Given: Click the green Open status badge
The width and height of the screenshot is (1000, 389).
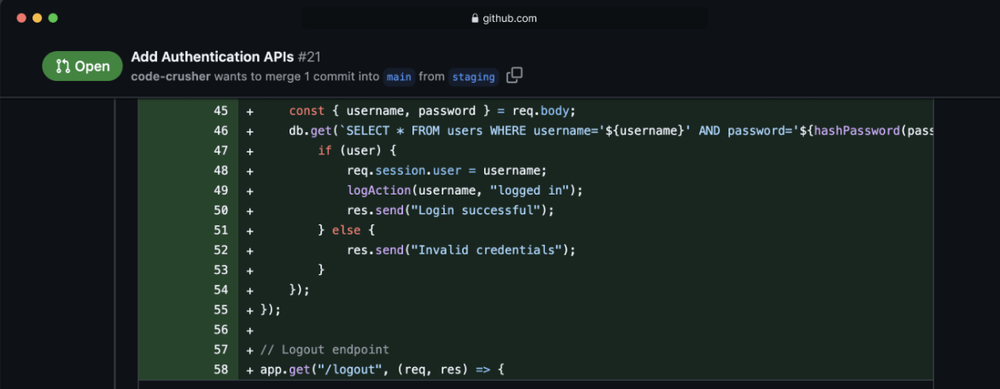Looking at the screenshot, I should [82, 66].
